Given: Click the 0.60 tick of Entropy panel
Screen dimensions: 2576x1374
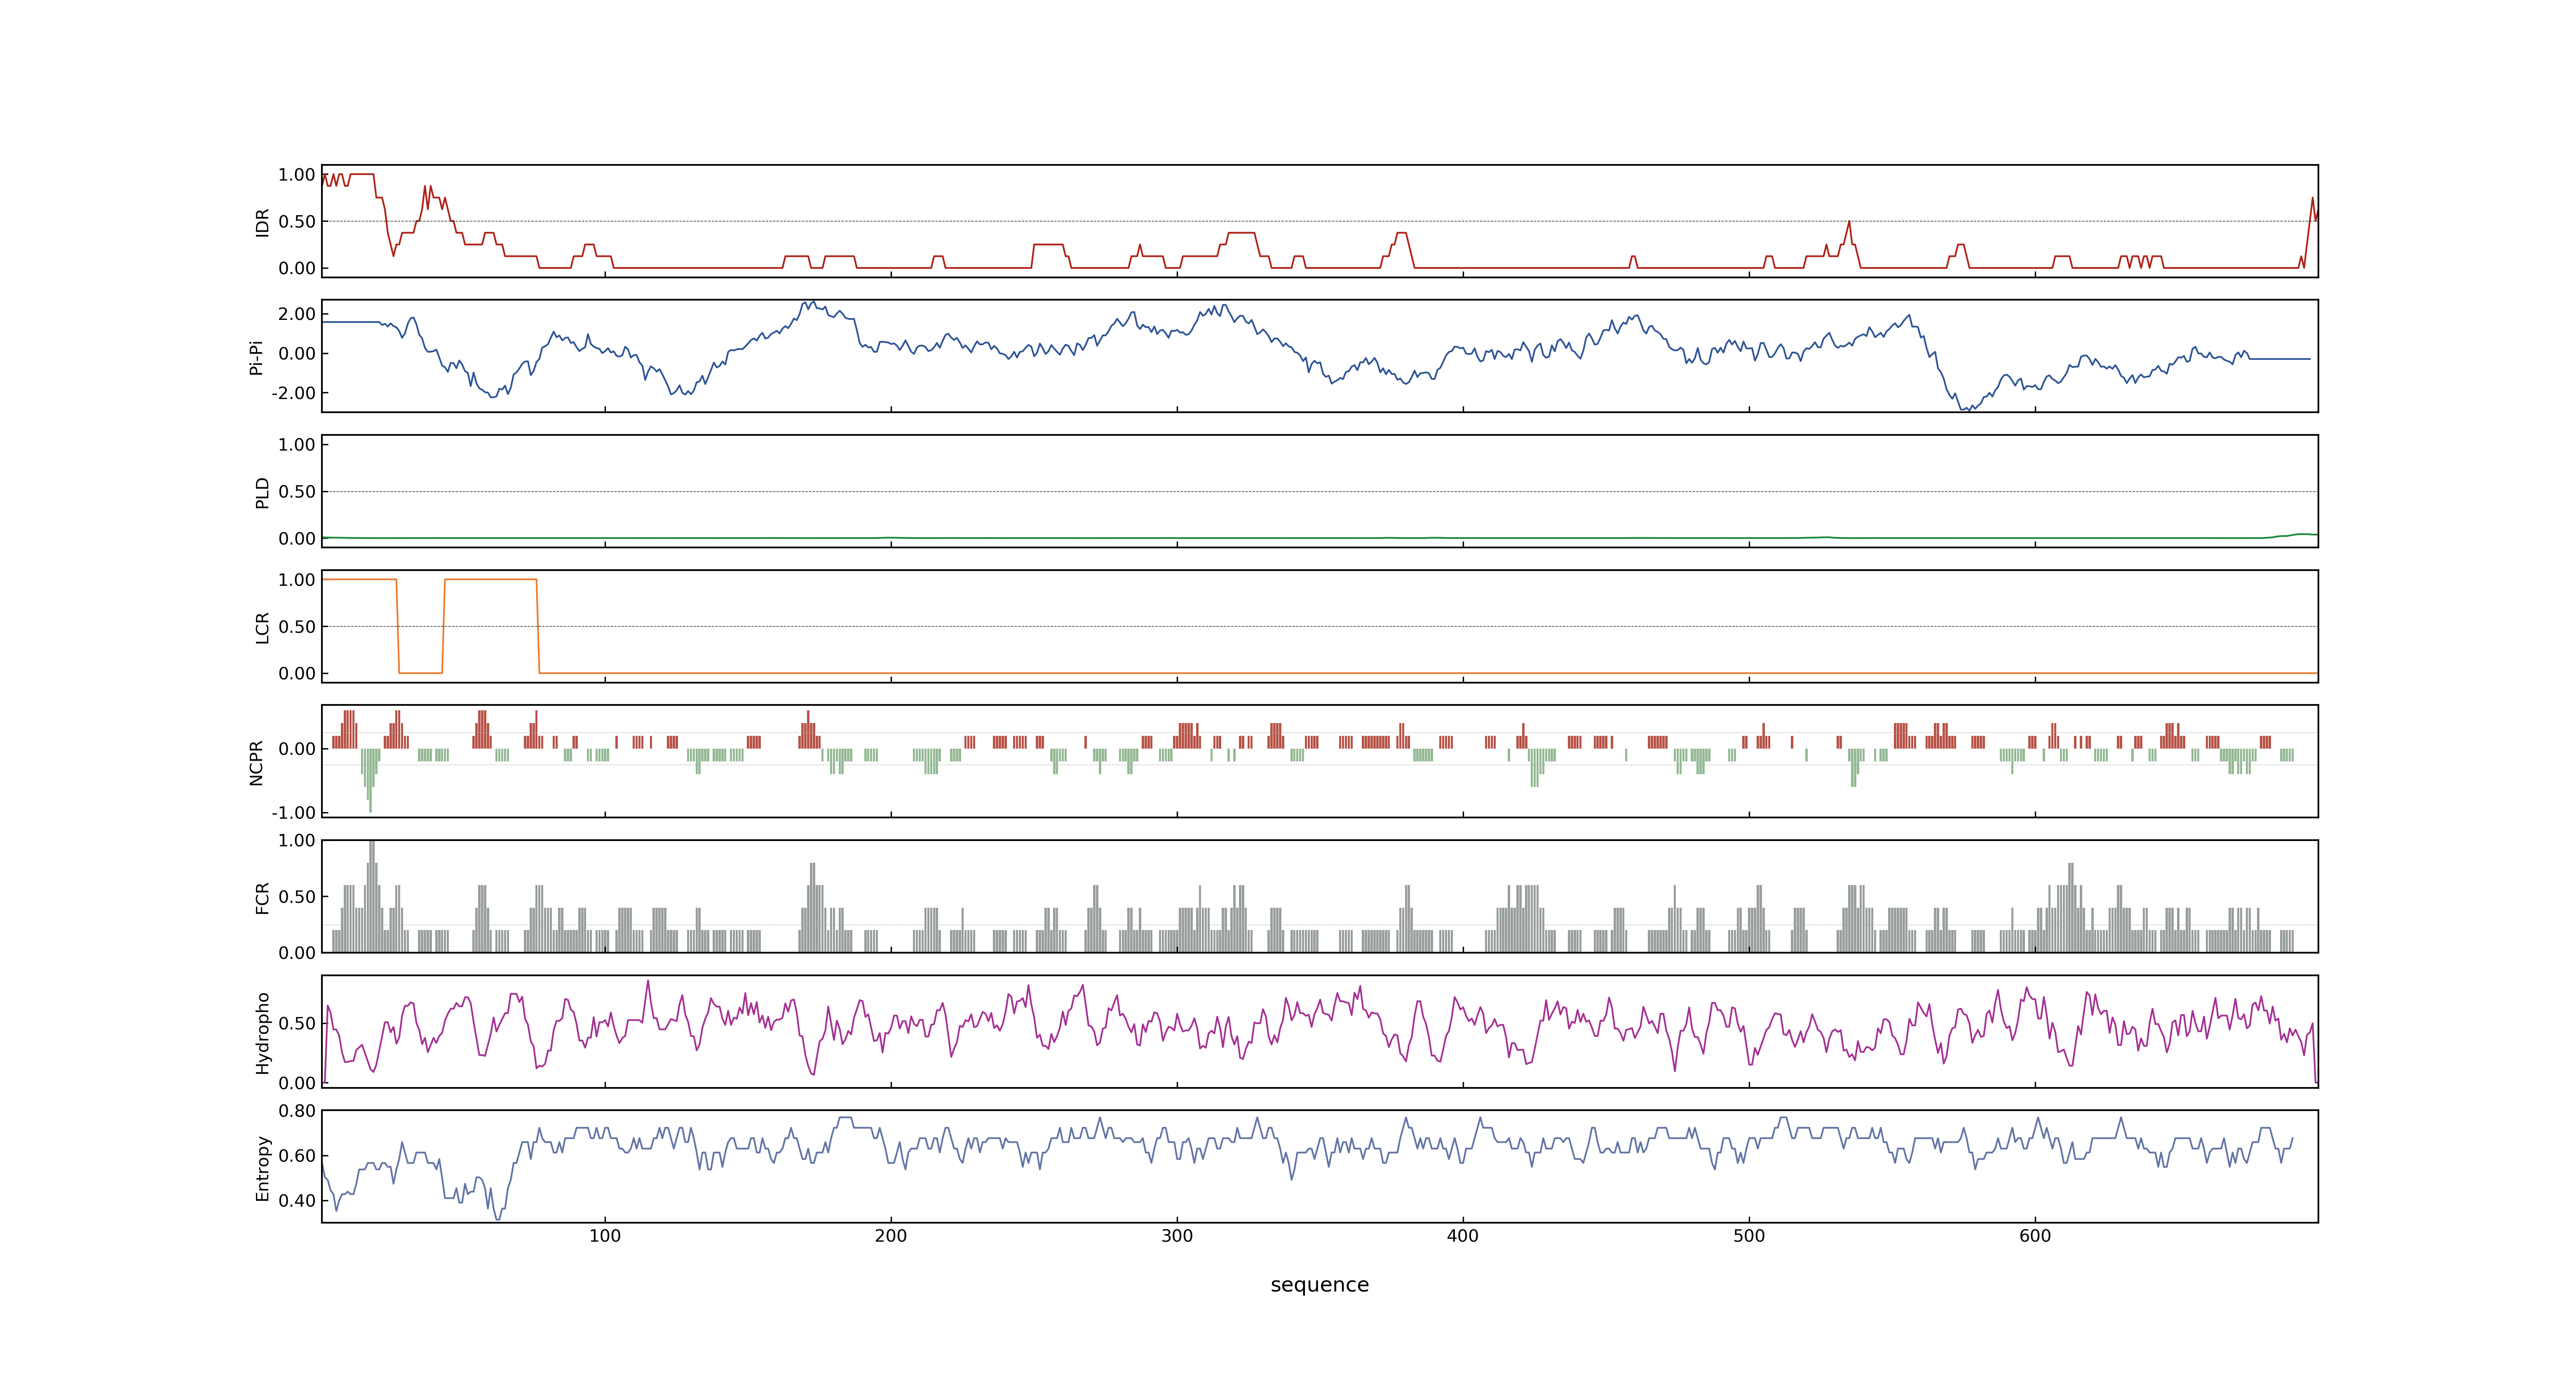Looking at the screenshot, I should (x=297, y=1156).
